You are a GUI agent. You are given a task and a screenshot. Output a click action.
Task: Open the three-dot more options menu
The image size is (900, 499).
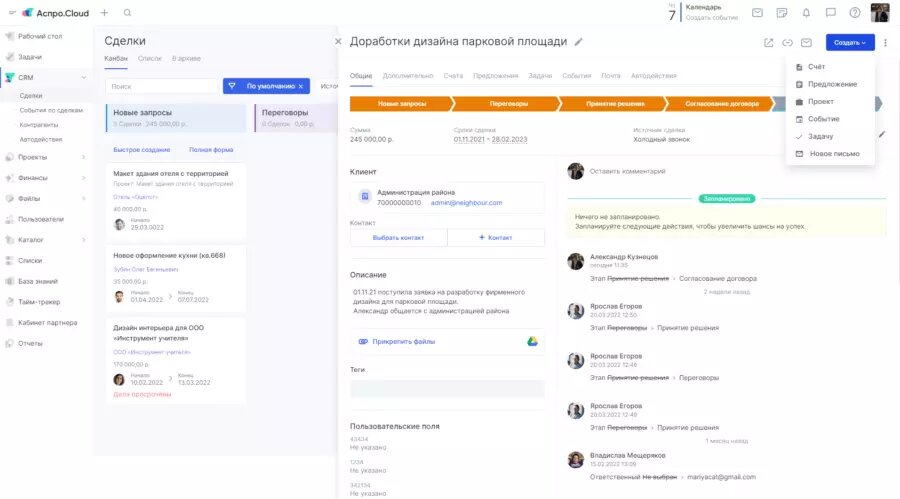tap(886, 42)
